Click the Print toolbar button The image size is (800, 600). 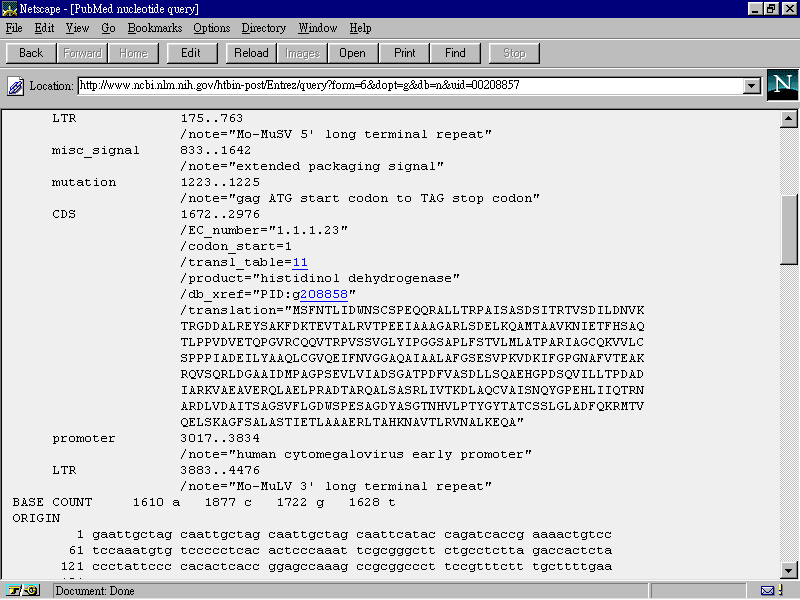click(x=405, y=53)
